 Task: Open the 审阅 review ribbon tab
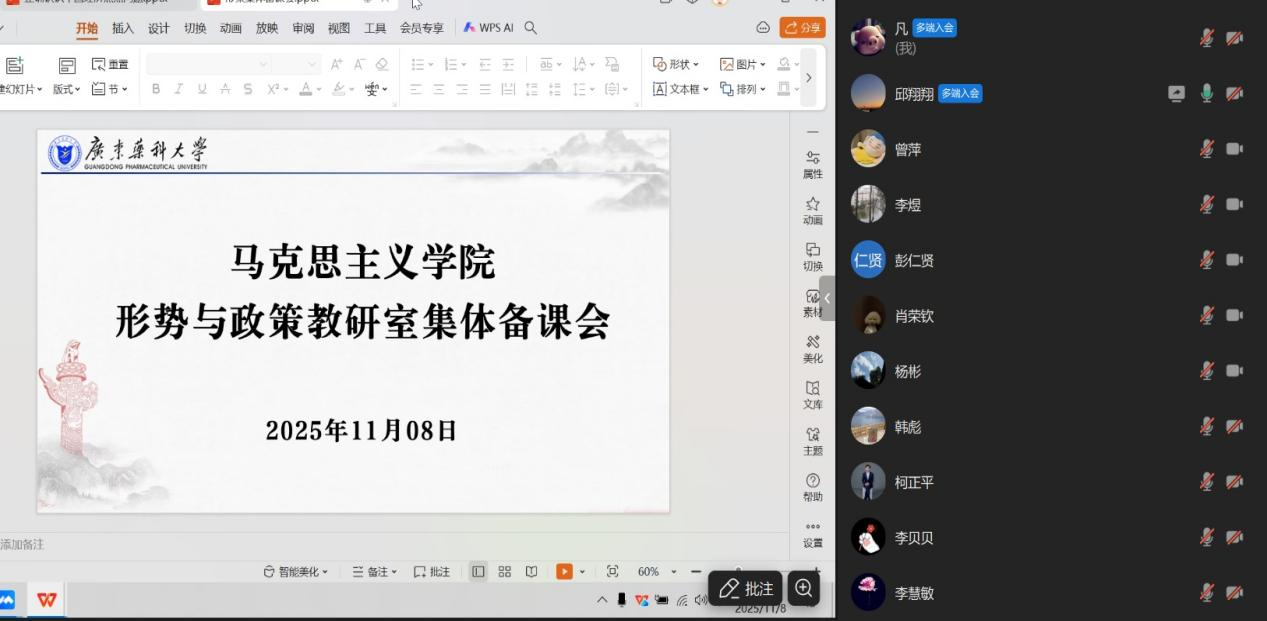click(303, 28)
